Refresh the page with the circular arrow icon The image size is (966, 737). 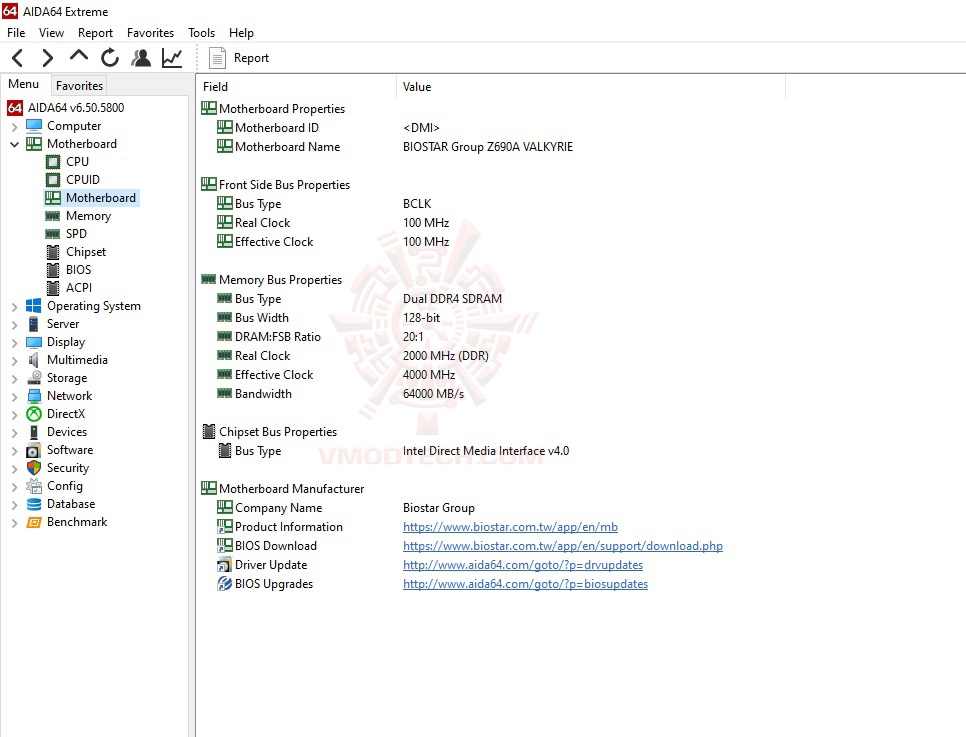tap(110, 58)
